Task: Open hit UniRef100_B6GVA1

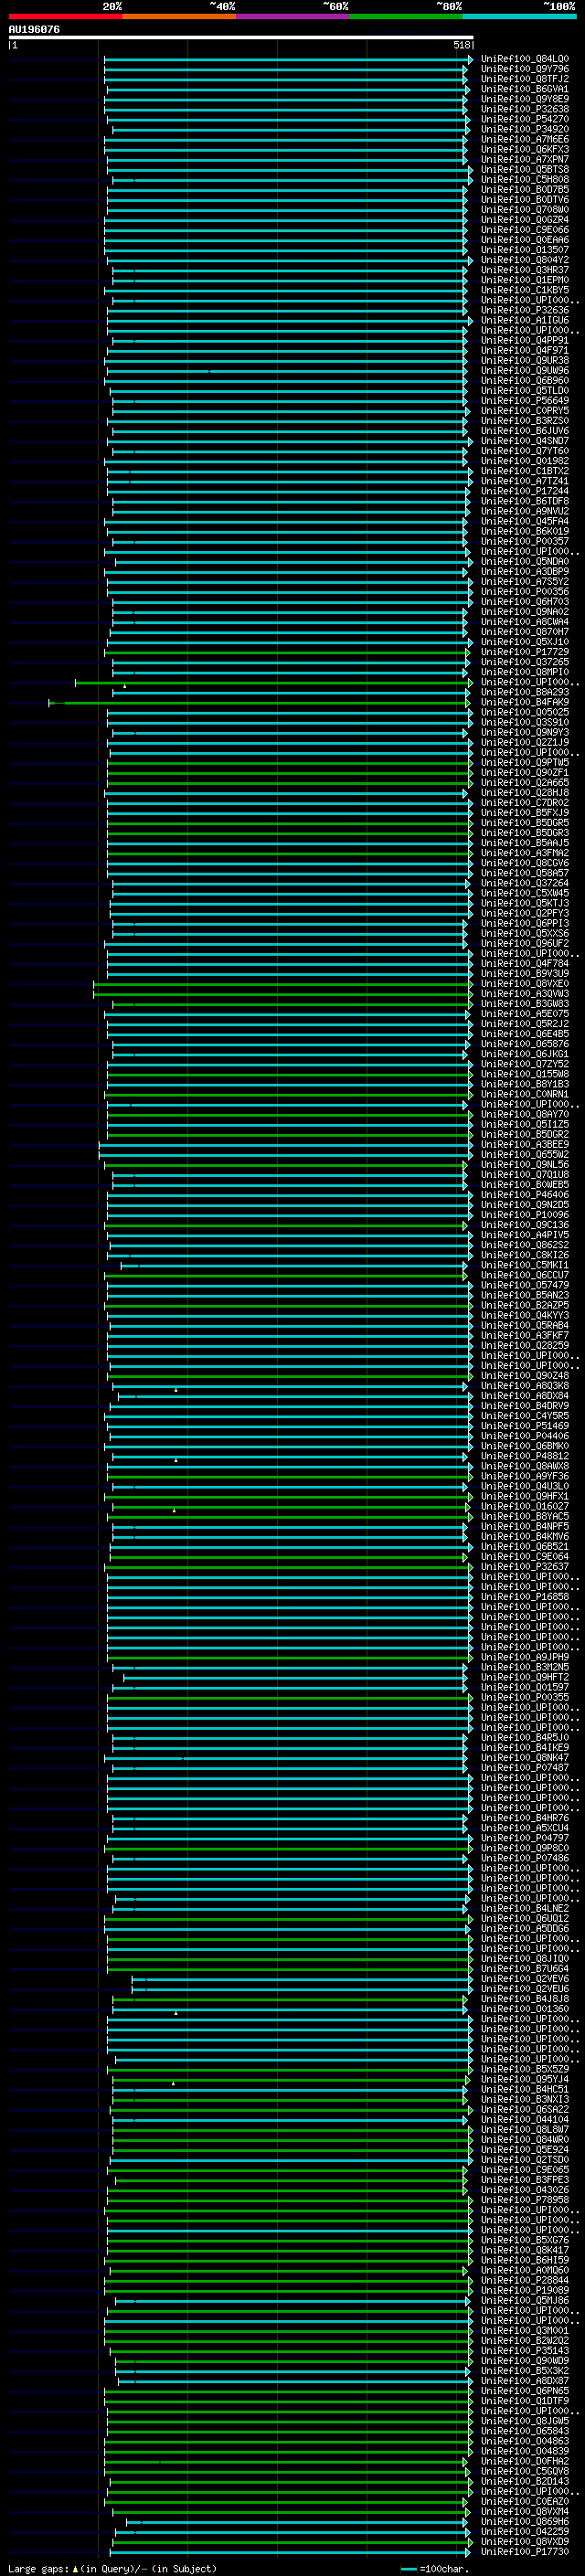Action: coord(525,89)
